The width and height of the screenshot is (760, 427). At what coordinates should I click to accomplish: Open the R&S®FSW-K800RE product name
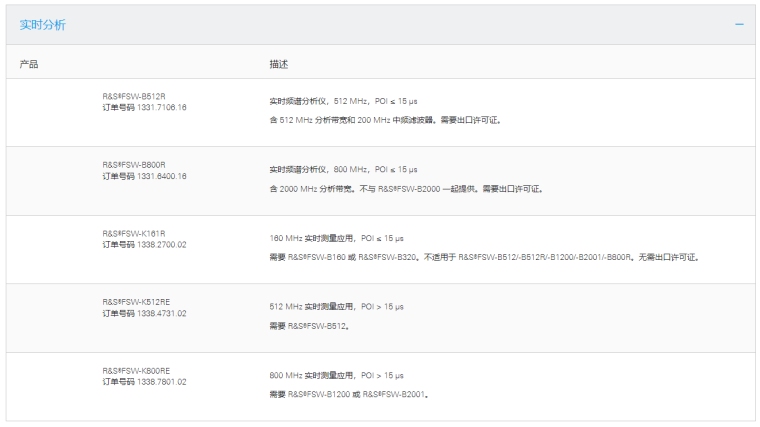pyautogui.click(x=135, y=370)
